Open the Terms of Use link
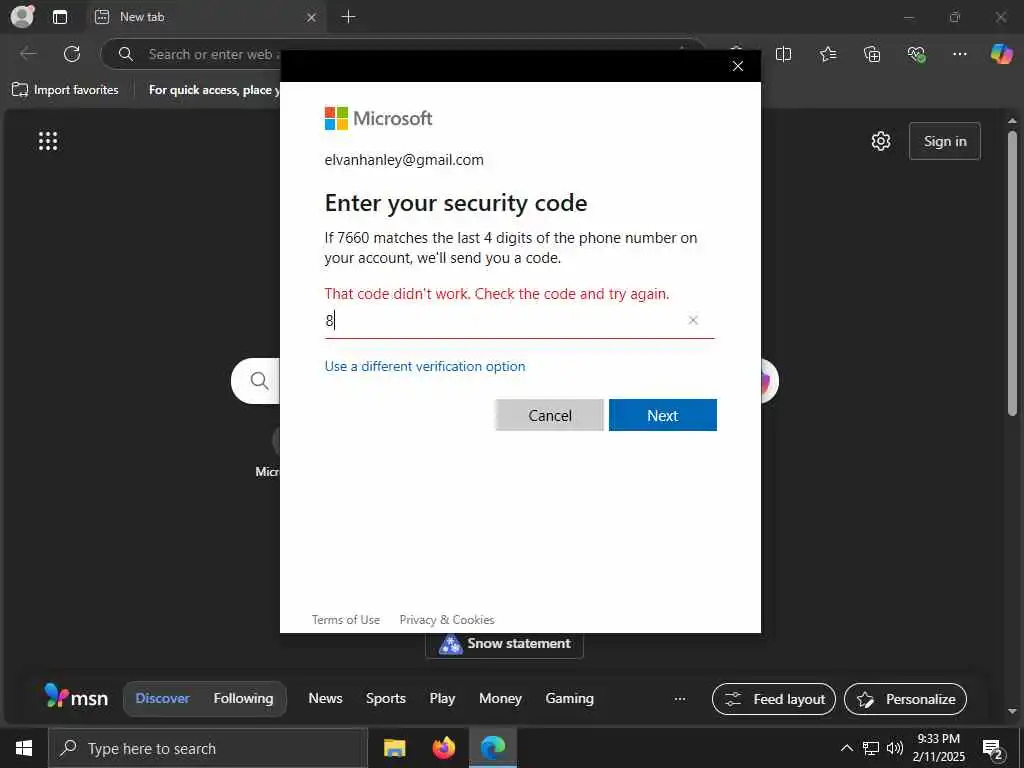 point(345,620)
